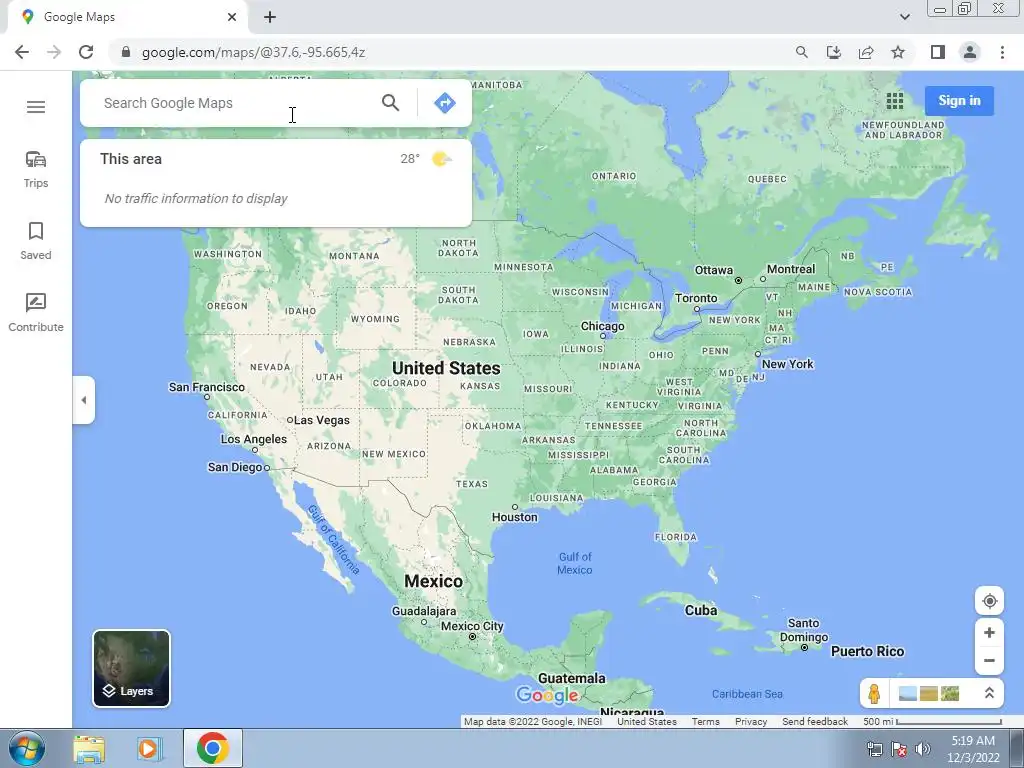1024x768 pixels.
Task: Select the Google Maps tab
Action: click(x=127, y=17)
